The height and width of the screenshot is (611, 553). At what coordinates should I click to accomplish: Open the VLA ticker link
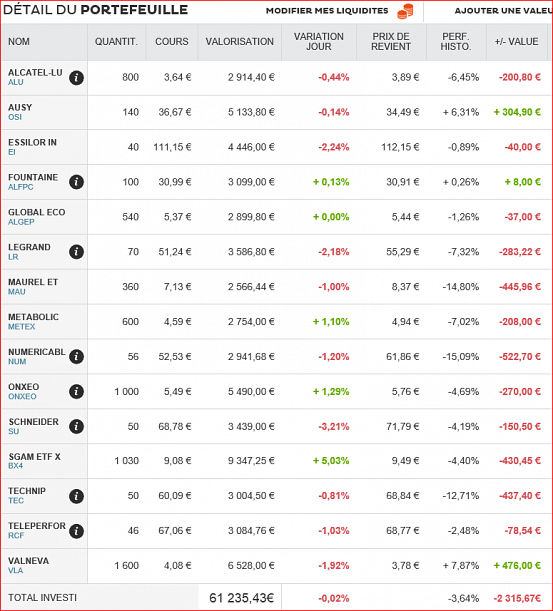tap(16, 570)
